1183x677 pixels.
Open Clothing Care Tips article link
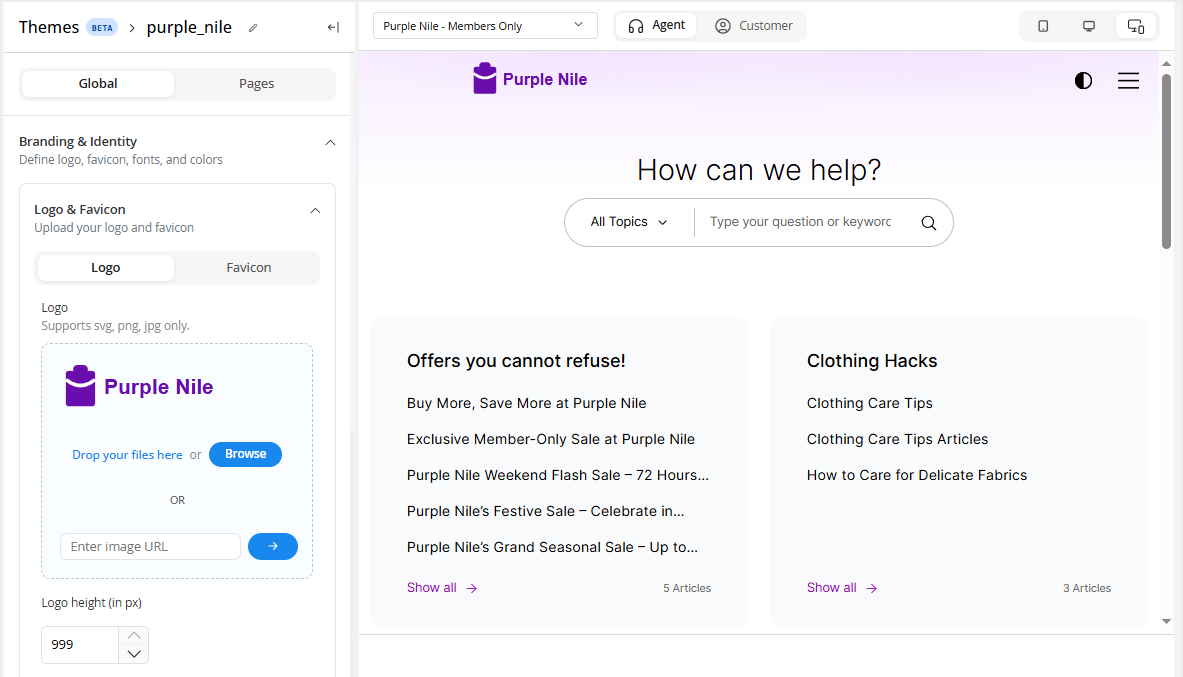click(x=869, y=403)
